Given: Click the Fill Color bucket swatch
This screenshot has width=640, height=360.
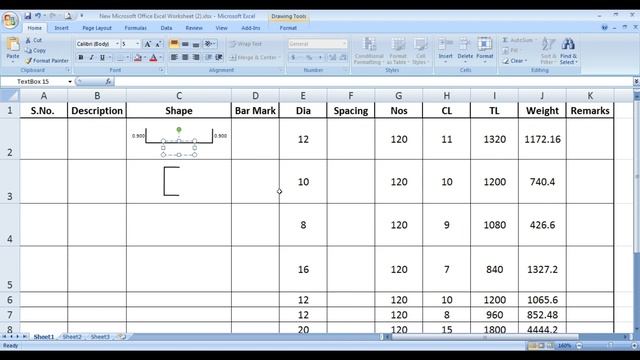Looking at the screenshot, I should [138, 58].
